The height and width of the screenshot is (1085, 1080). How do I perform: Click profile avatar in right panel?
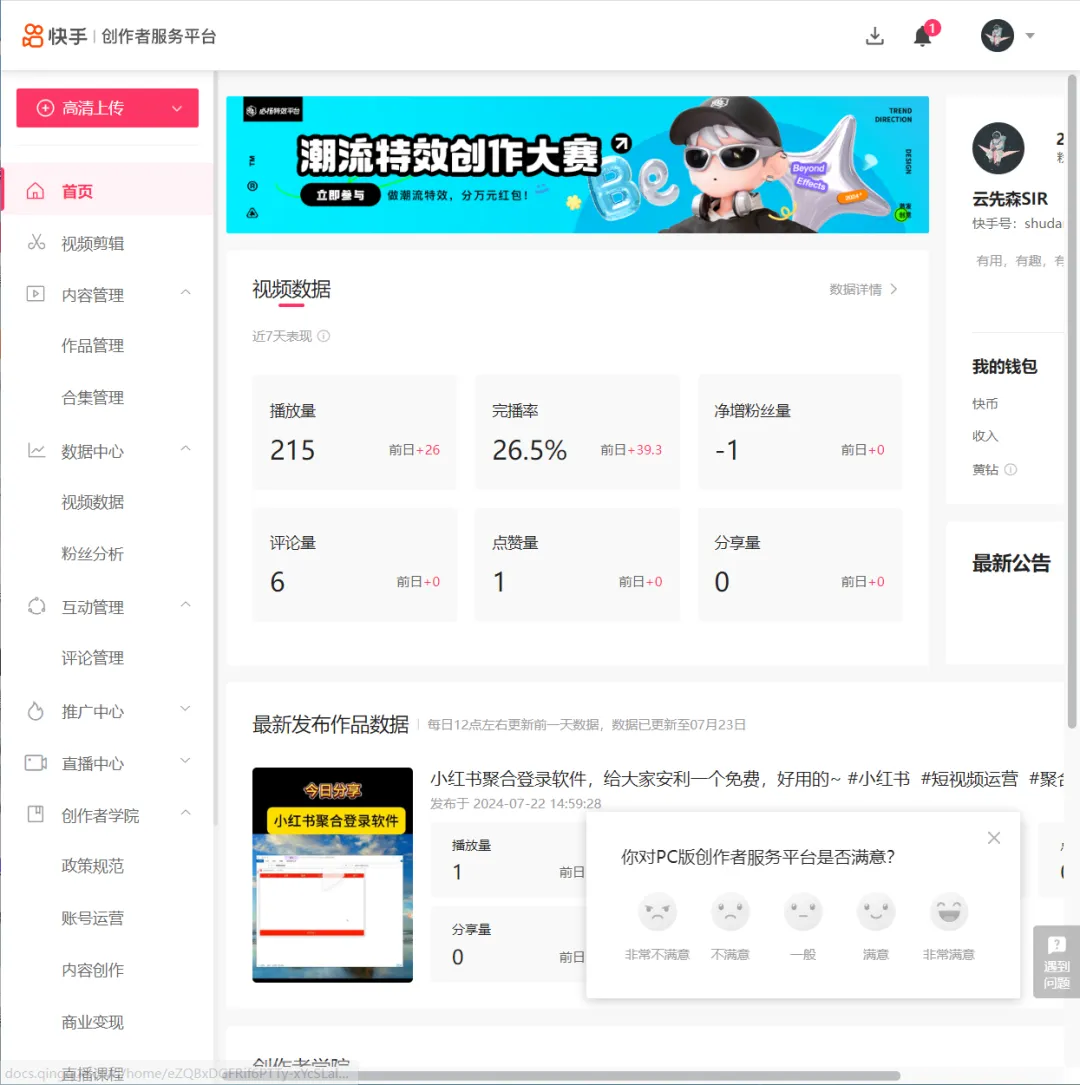pos(998,148)
